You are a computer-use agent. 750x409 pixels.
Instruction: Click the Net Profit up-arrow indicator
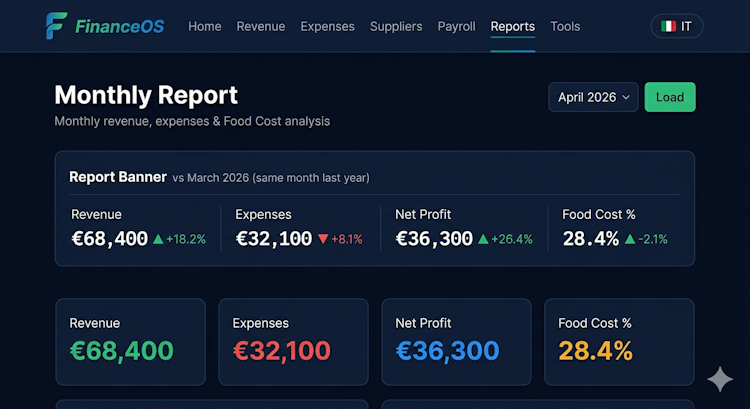point(484,239)
